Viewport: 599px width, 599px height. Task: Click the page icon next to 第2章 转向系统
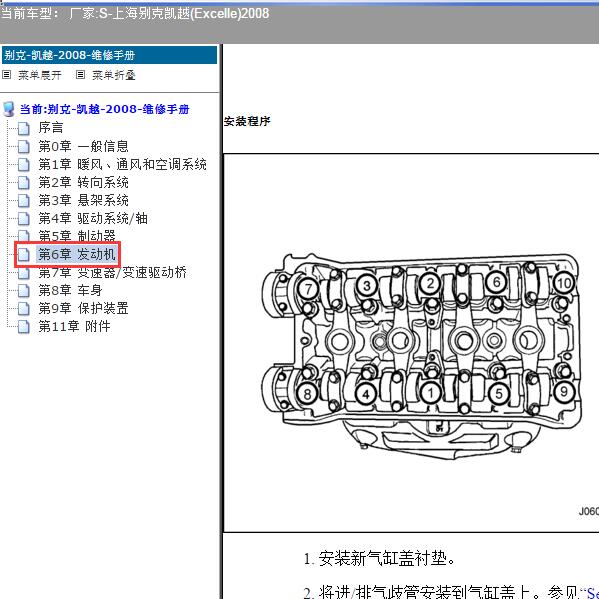[24, 183]
